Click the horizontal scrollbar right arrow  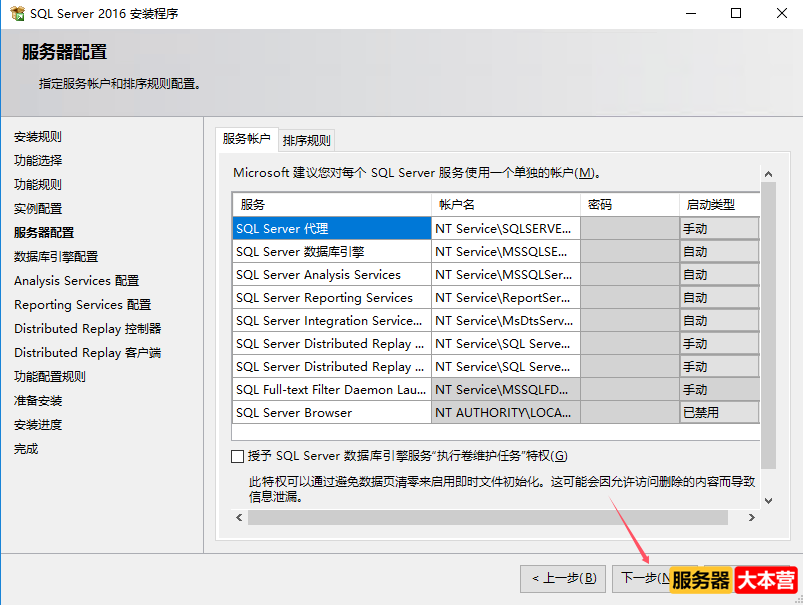coord(750,517)
